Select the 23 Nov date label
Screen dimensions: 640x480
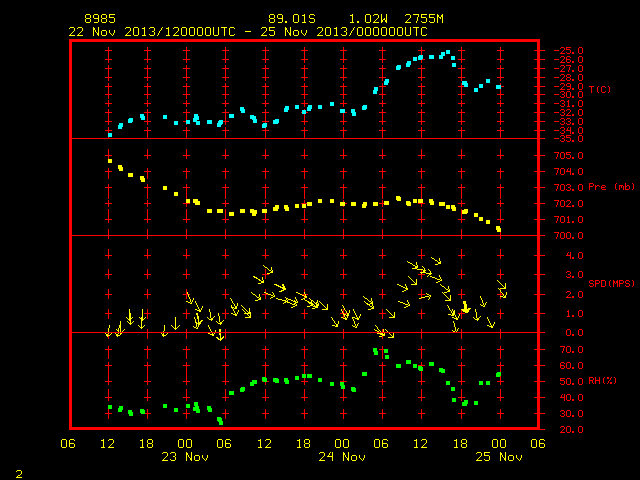coord(185,457)
